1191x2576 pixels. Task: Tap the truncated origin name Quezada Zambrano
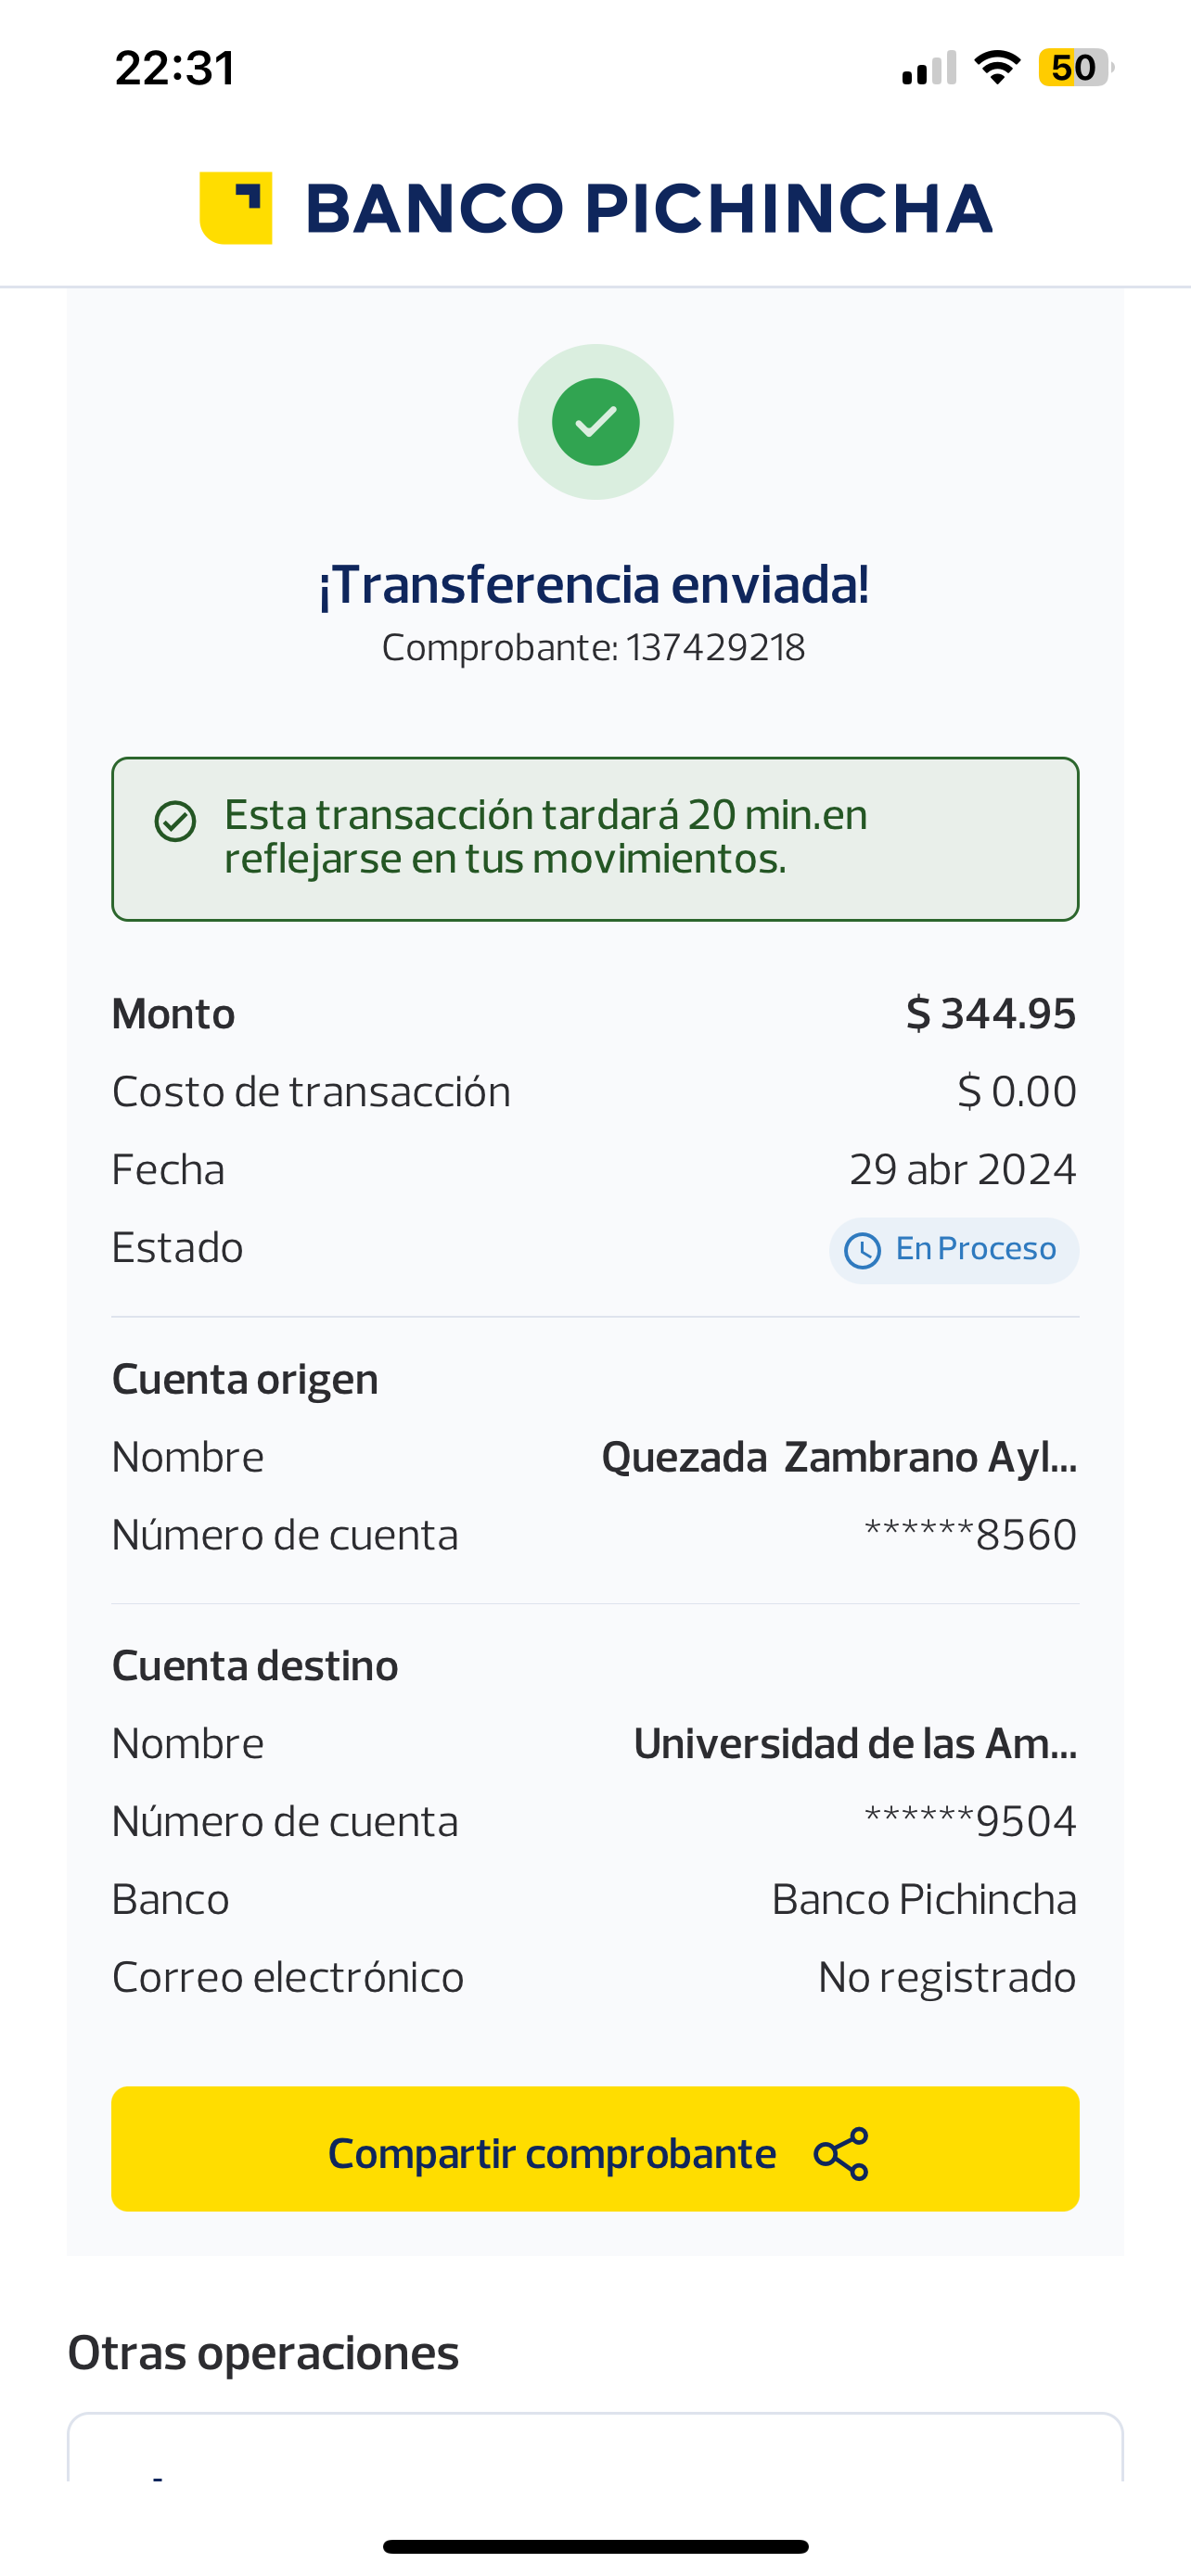point(838,1457)
